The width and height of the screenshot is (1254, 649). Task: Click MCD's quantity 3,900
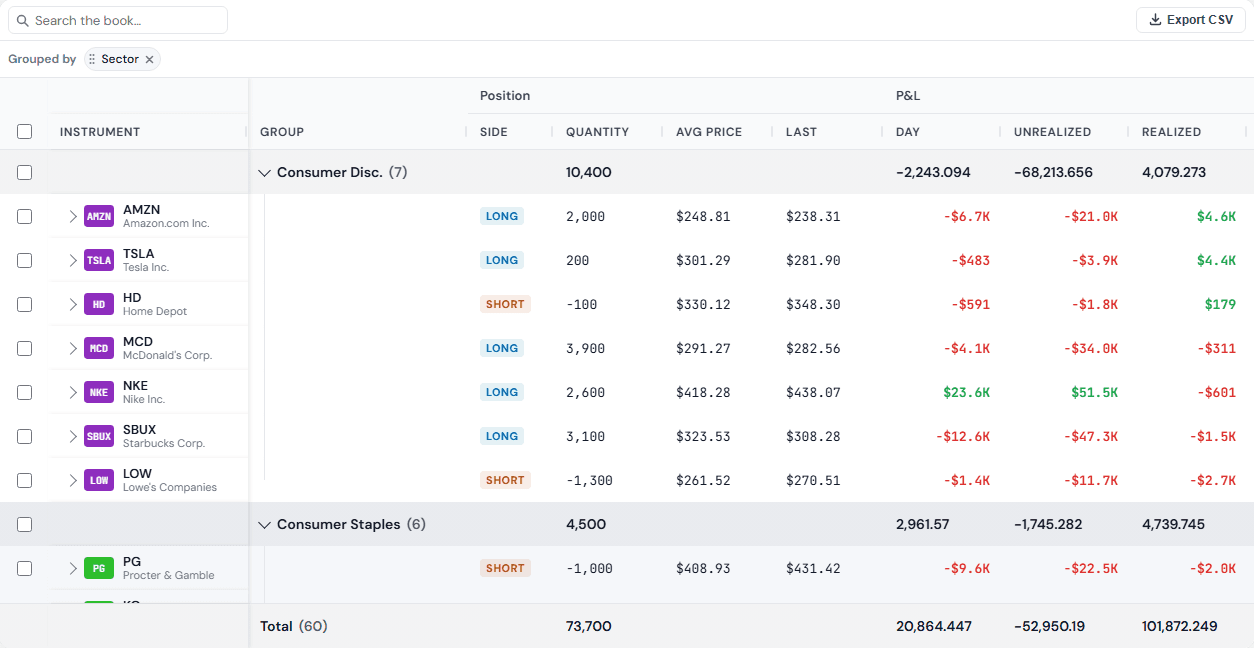click(585, 348)
